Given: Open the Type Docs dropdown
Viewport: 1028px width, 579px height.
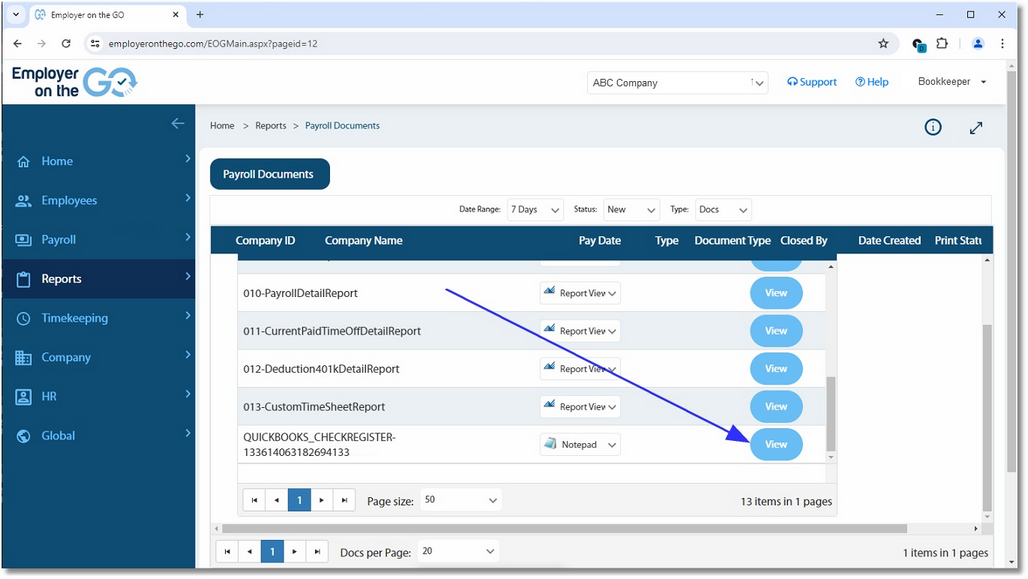Looking at the screenshot, I should pos(723,209).
